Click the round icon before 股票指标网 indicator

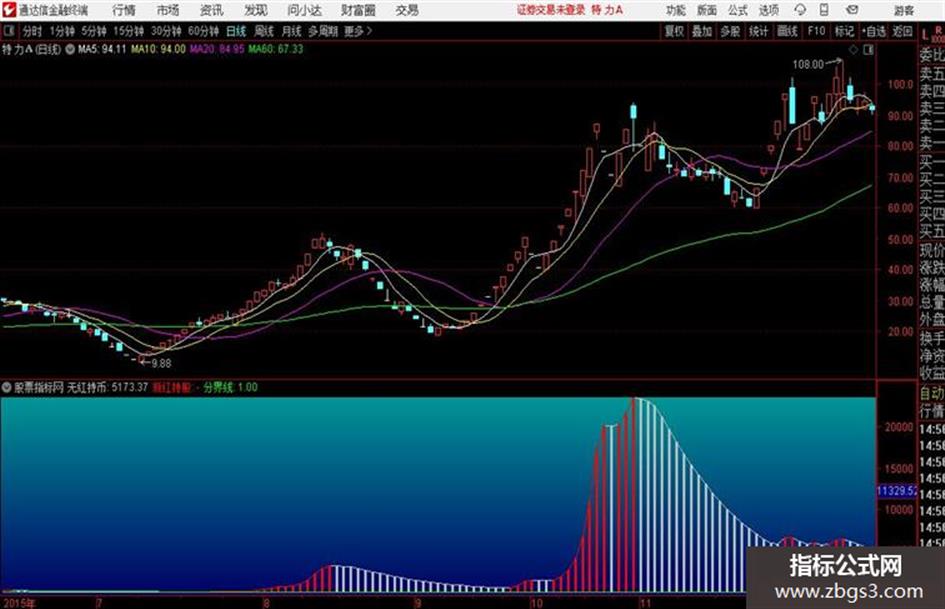click(x=7, y=387)
